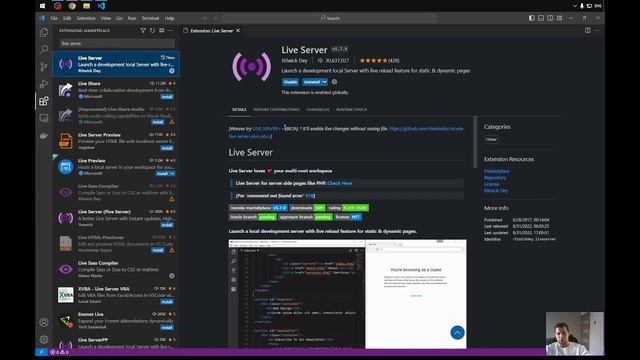
Task: Click the split editor icon
Action: click(x=587, y=30)
